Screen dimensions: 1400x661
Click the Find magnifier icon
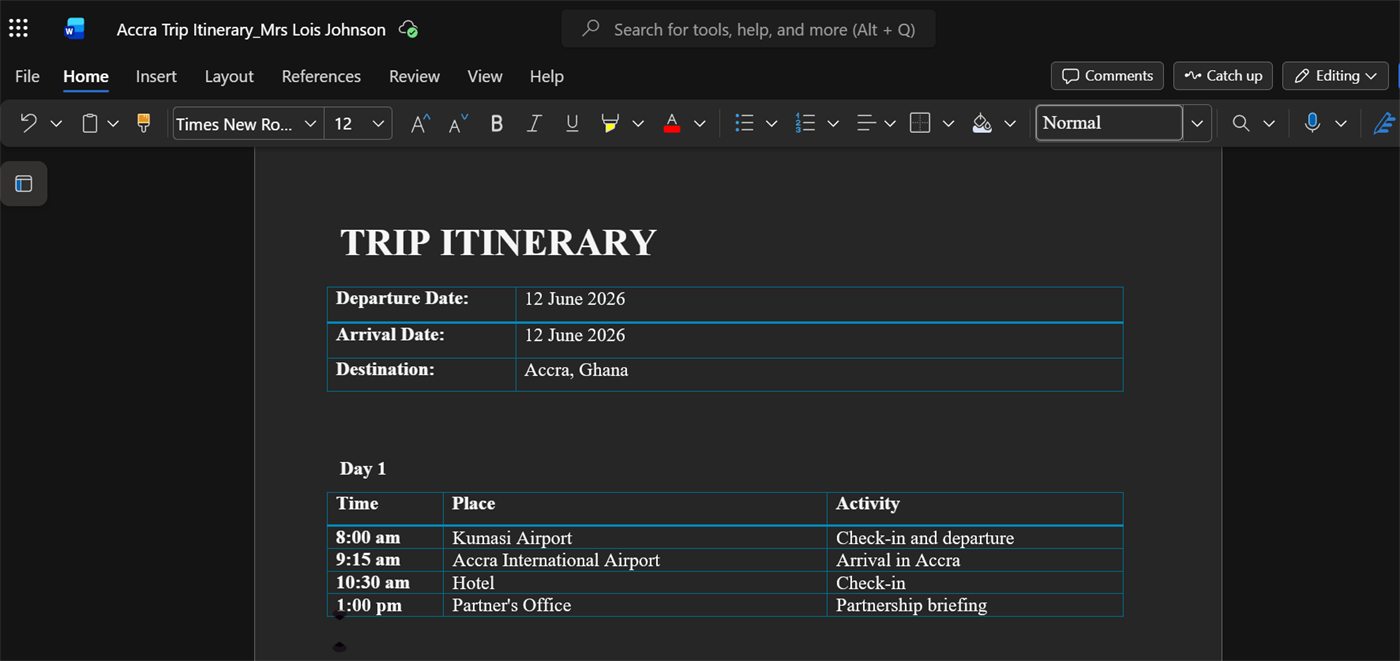click(1241, 123)
